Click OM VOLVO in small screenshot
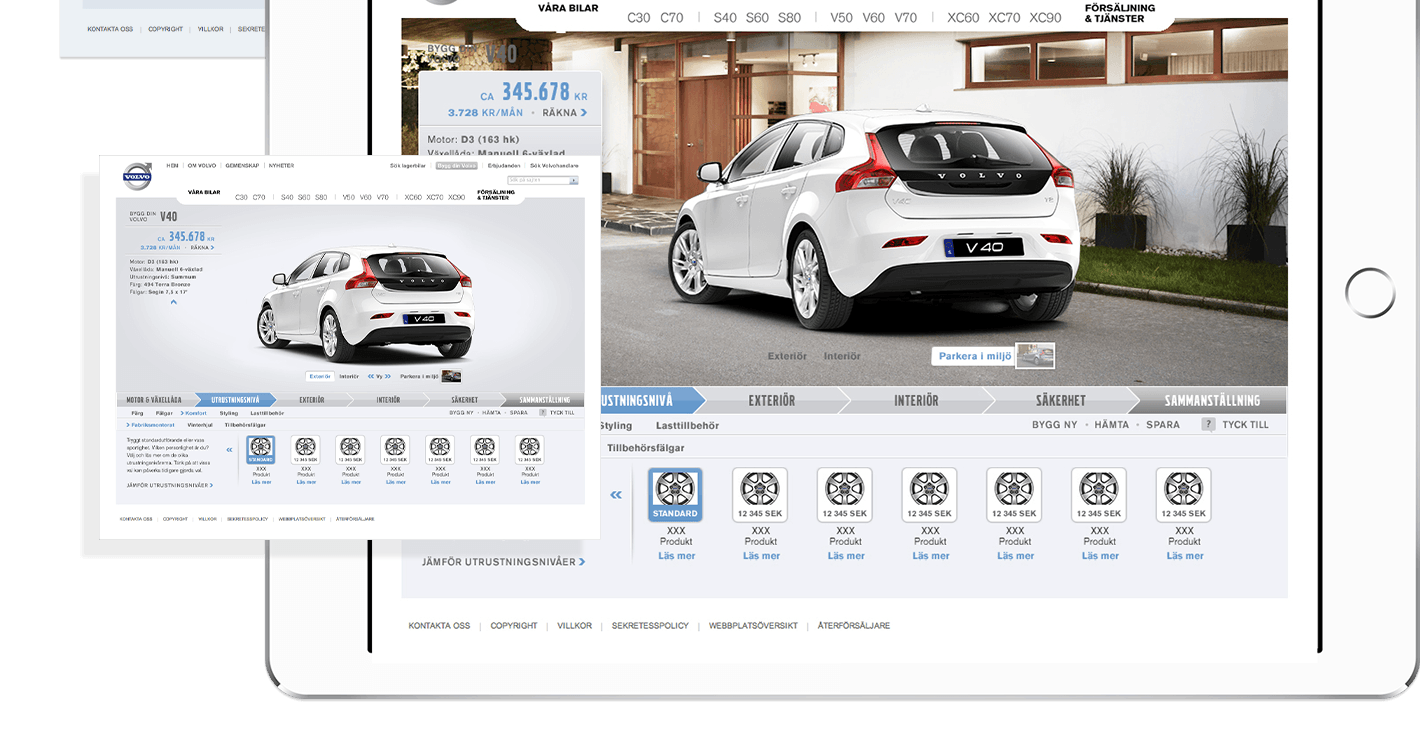 [202, 166]
